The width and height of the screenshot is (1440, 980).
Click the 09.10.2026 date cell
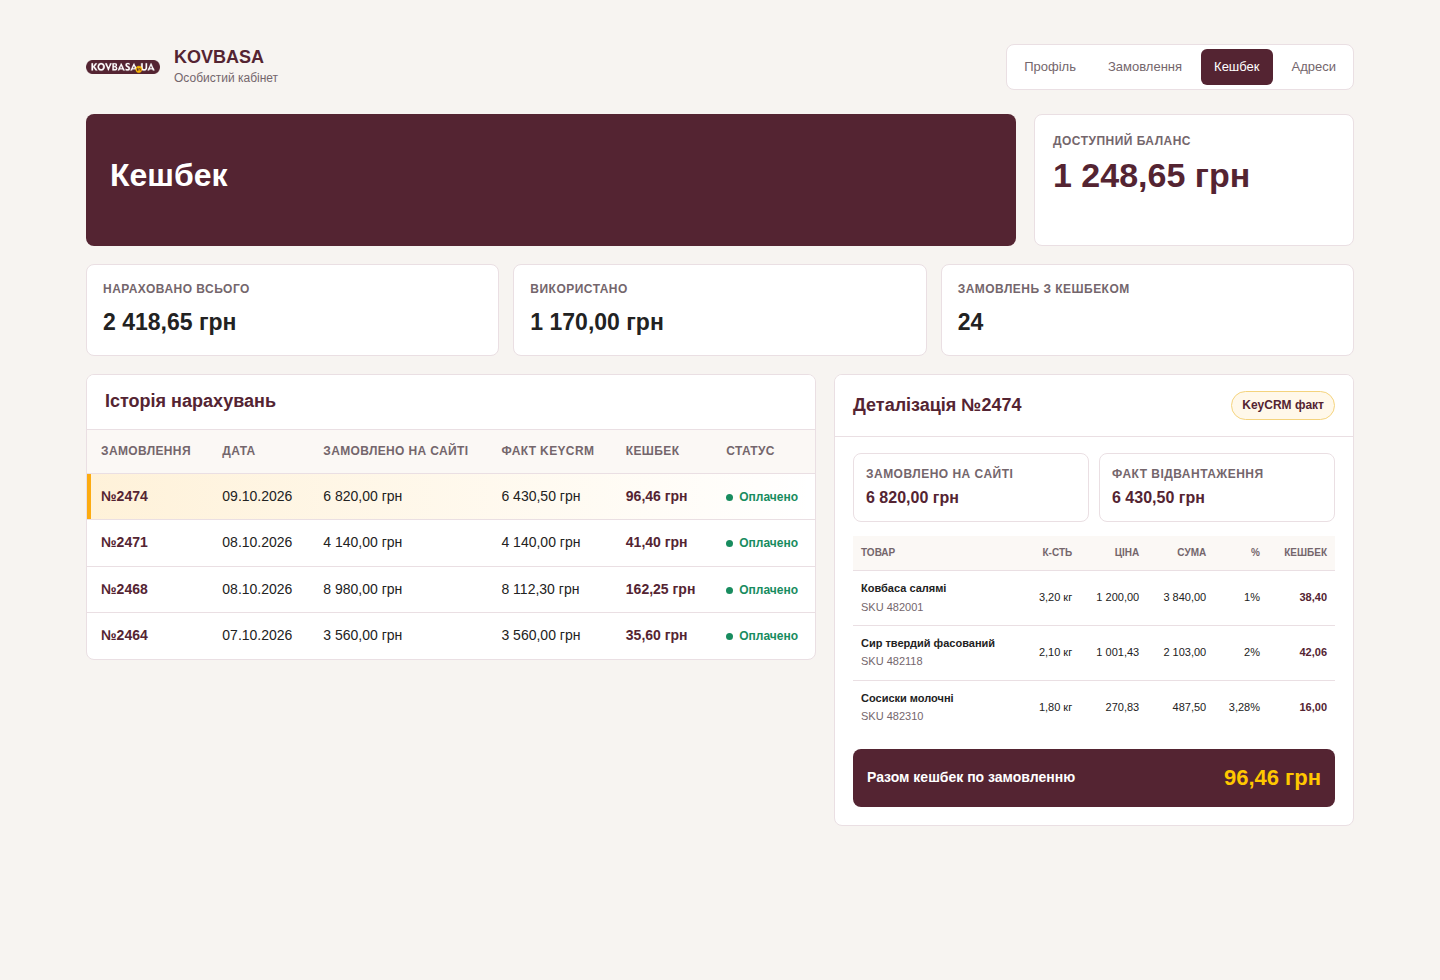tap(257, 497)
